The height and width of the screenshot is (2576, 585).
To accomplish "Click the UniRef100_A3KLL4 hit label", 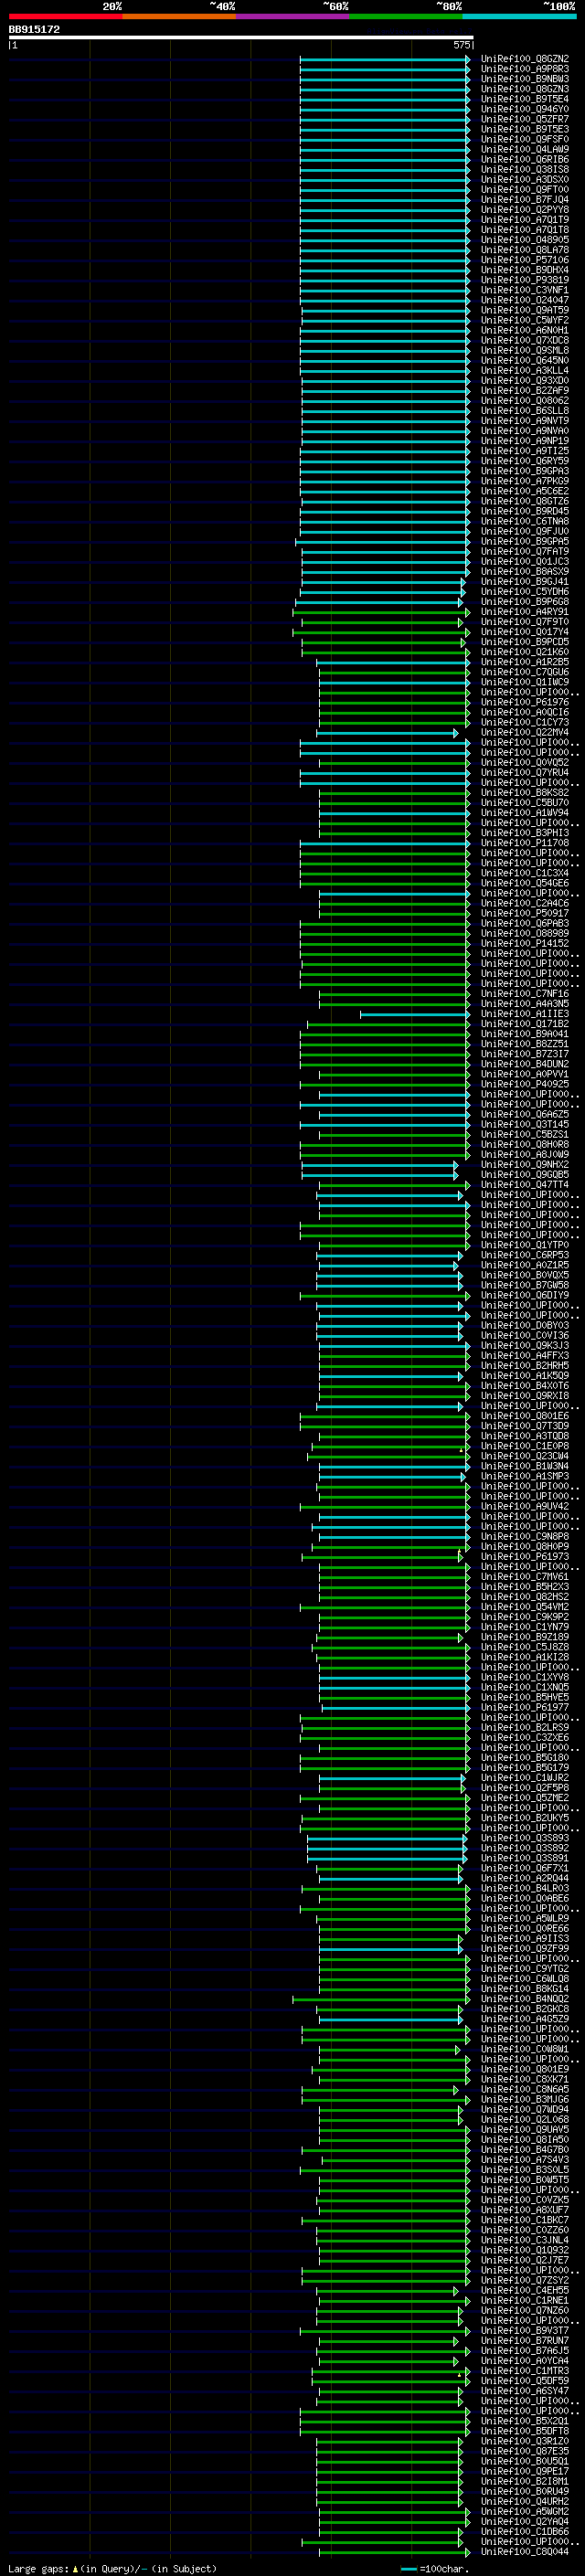I will click(524, 371).
